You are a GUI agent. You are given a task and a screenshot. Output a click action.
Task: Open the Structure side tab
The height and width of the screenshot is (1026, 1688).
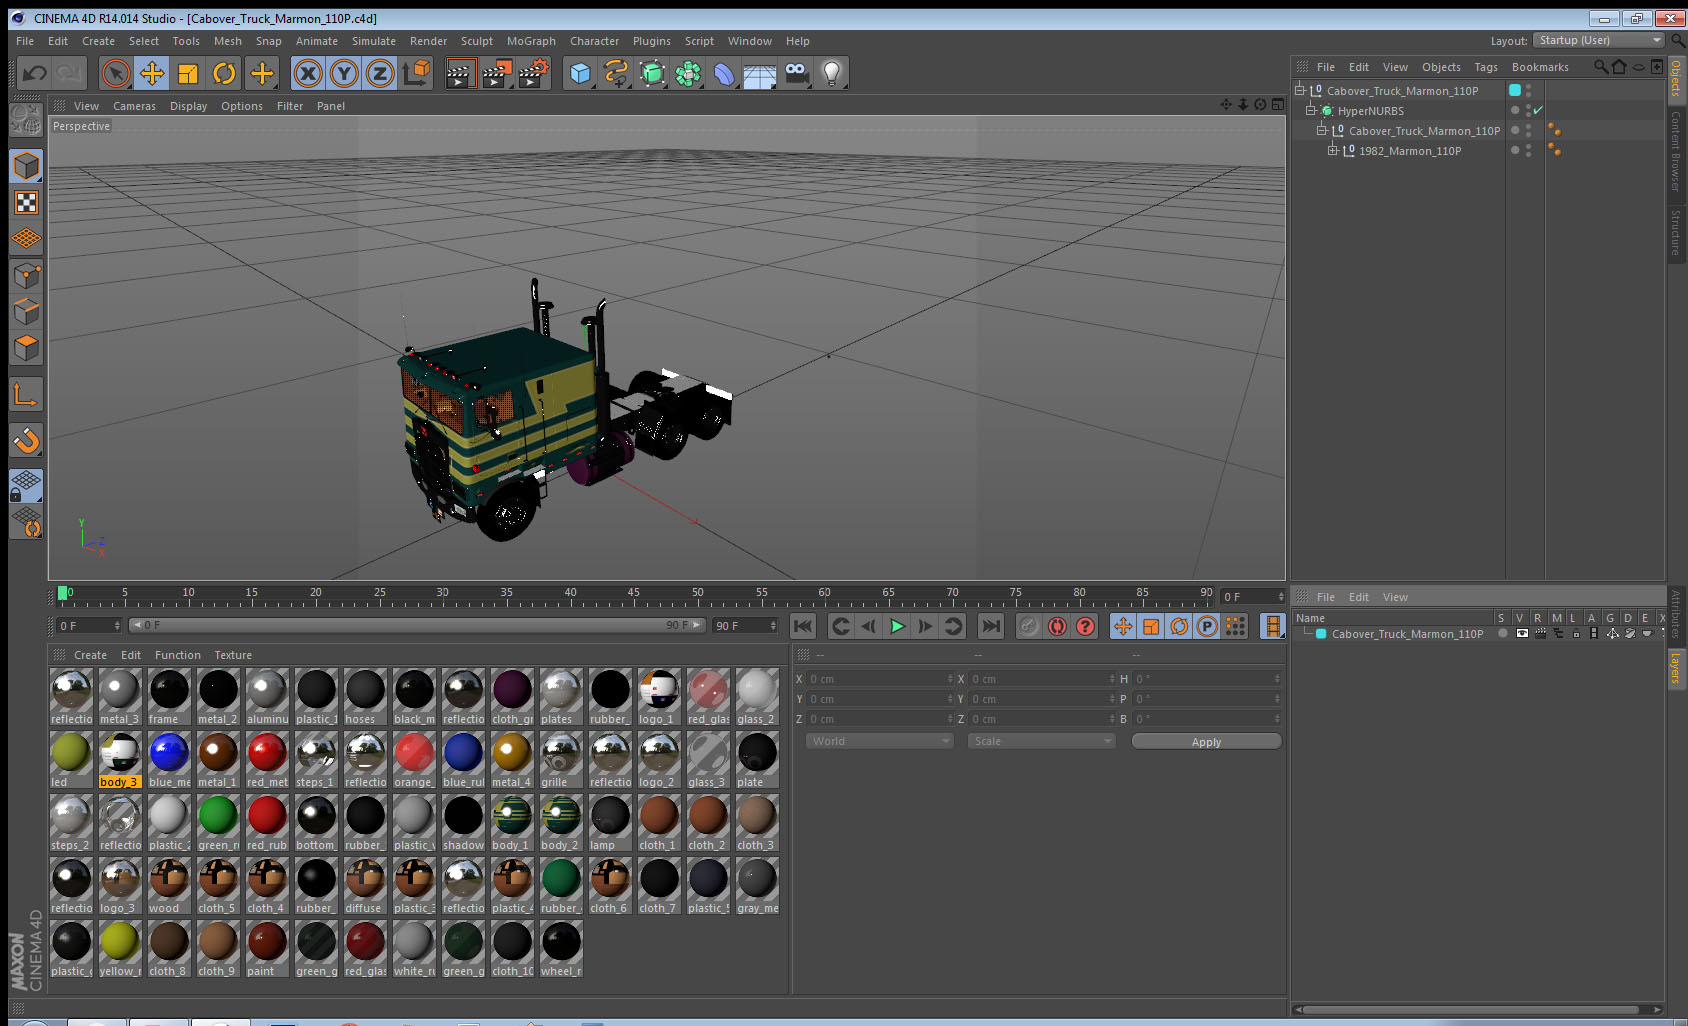pyautogui.click(x=1676, y=232)
